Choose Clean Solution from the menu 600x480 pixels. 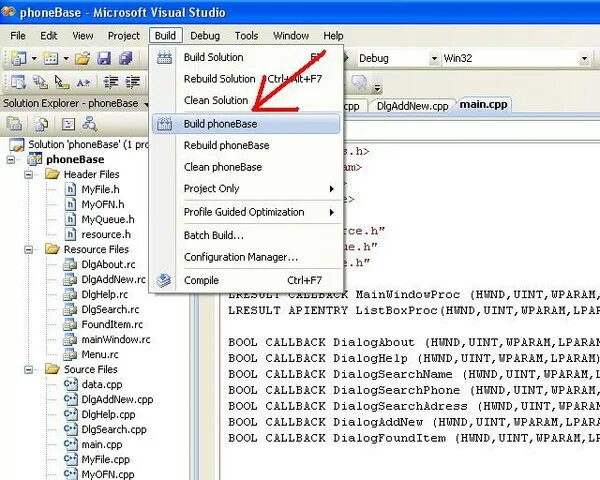(x=246, y=100)
